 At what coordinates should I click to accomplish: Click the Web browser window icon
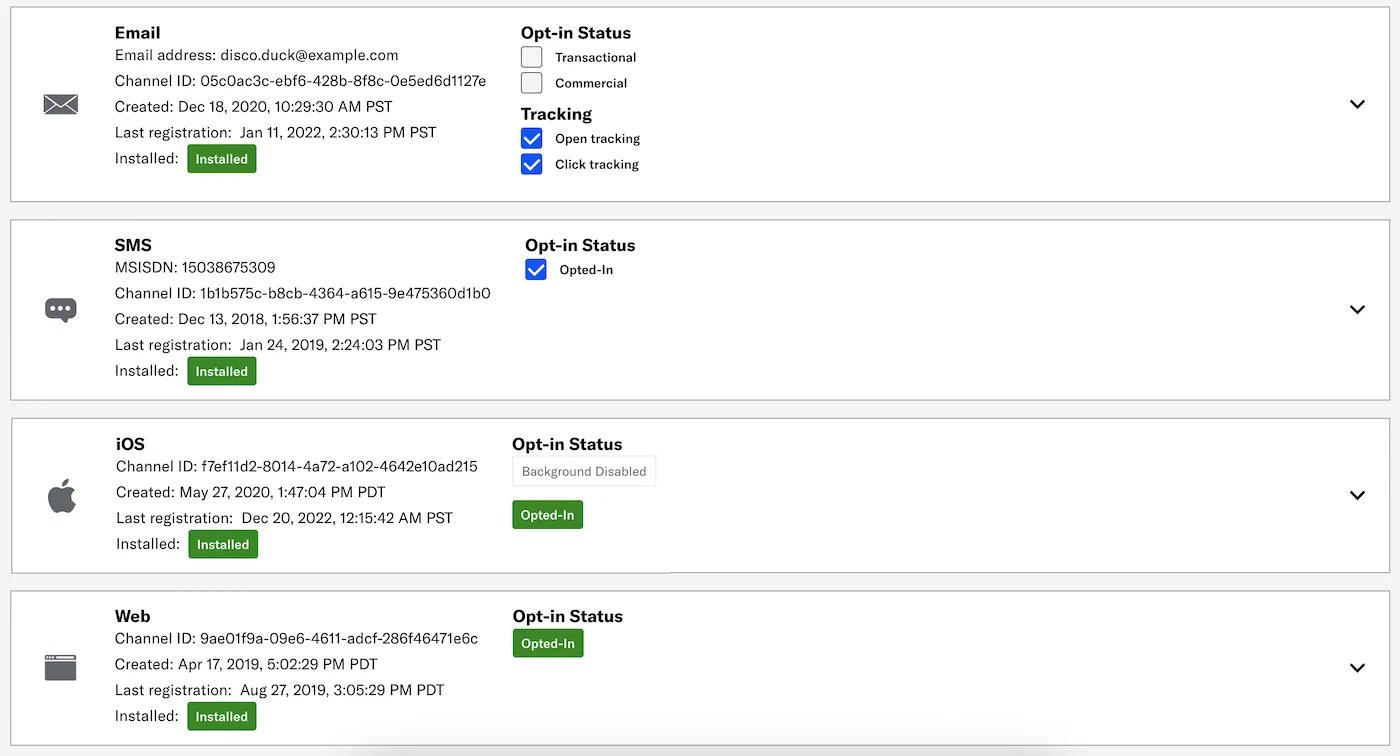click(61, 667)
